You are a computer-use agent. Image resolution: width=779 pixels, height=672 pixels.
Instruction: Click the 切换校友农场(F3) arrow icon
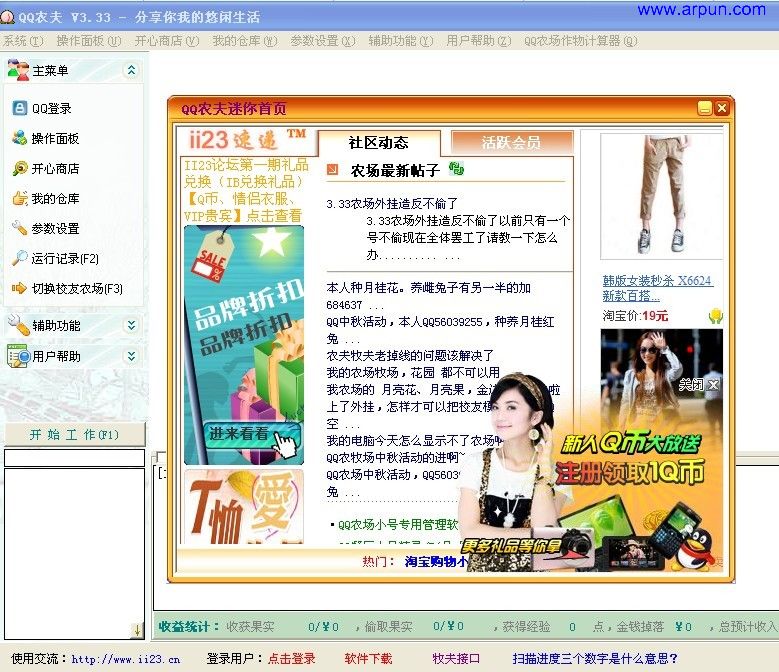click(x=19, y=288)
